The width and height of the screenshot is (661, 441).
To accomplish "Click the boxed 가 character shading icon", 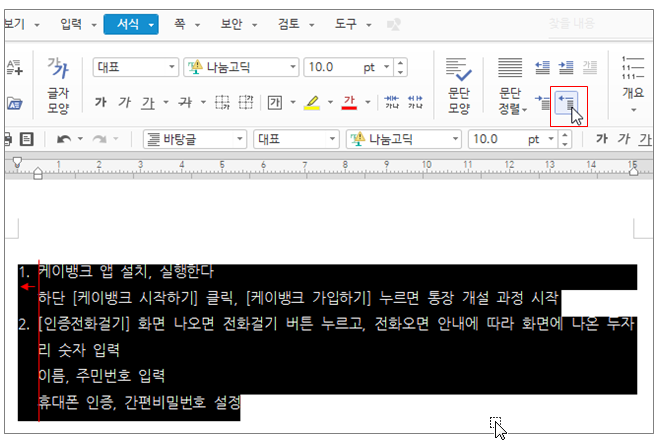I will (x=275, y=102).
